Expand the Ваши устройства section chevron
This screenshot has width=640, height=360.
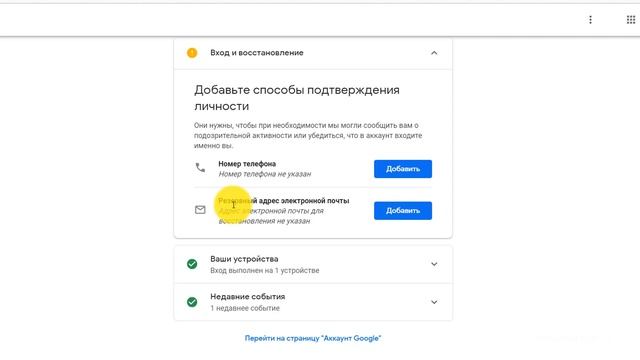pyautogui.click(x=434, y=264)
